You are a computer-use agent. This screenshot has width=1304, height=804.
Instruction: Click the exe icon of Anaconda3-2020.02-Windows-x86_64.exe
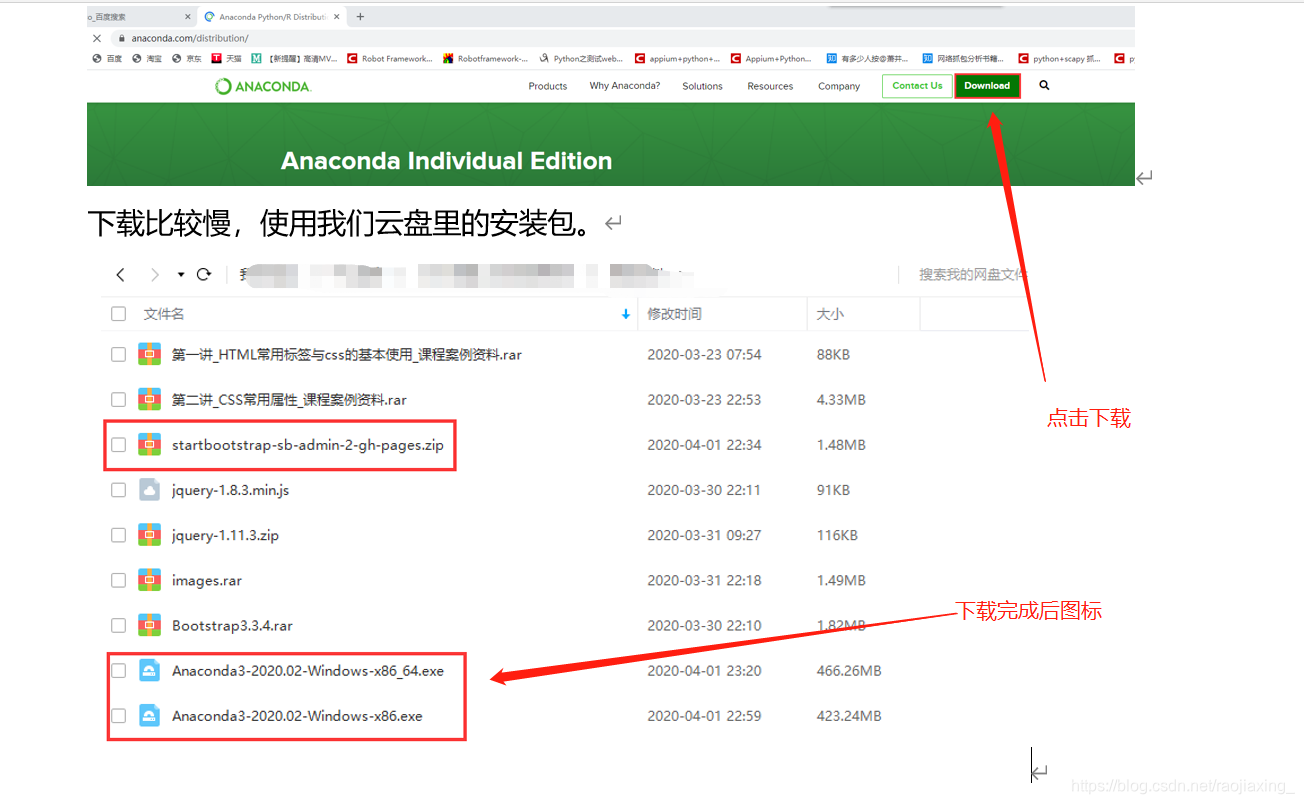pos(150,671)
